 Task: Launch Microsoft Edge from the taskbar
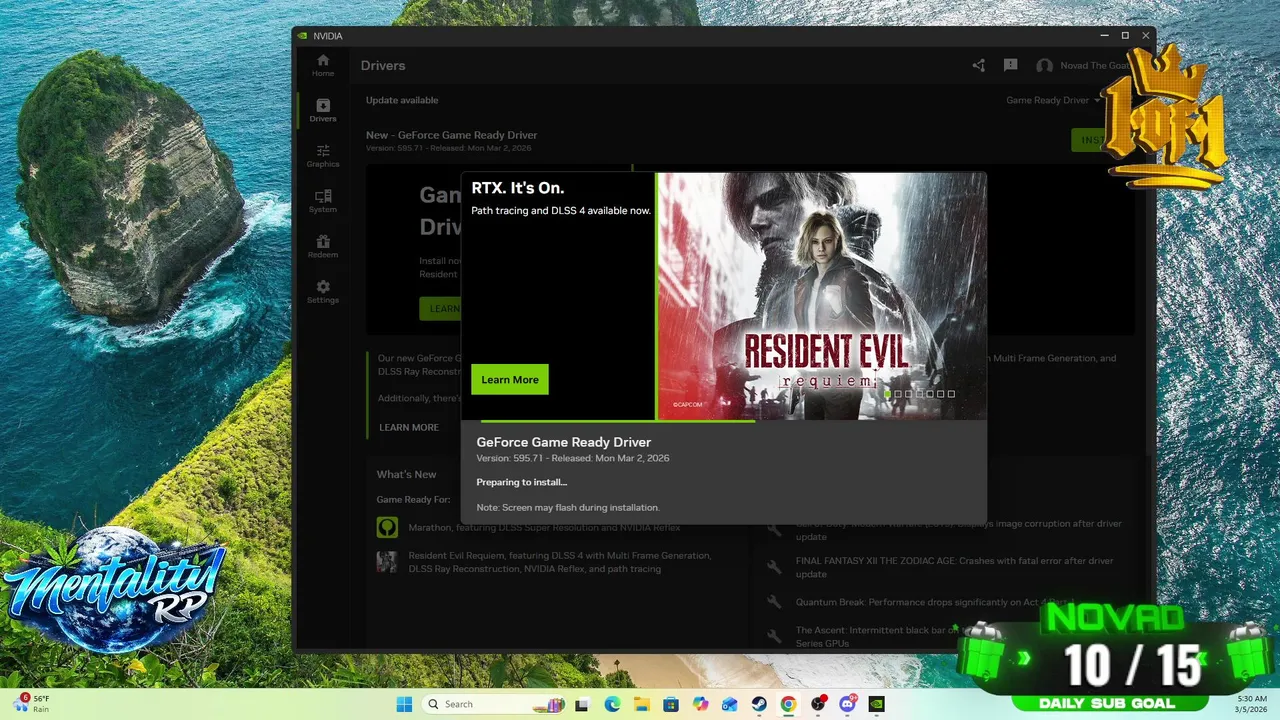point(612,704)
